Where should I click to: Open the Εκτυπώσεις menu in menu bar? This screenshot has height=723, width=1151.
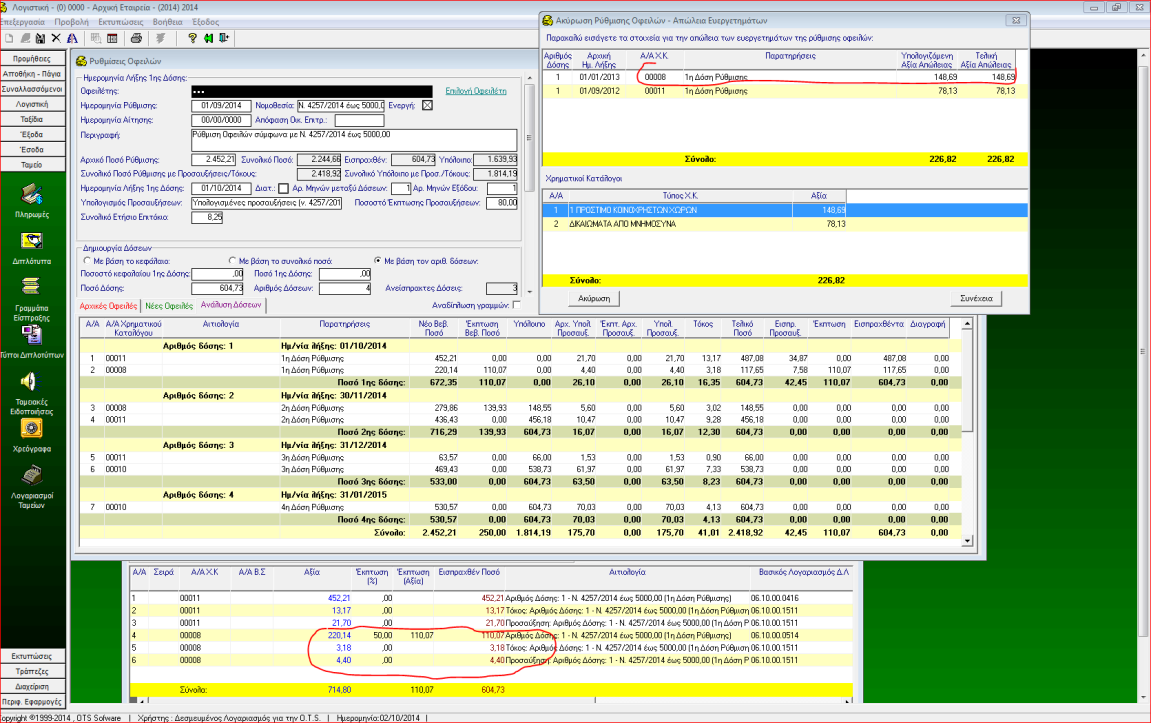tap(120, 22)
